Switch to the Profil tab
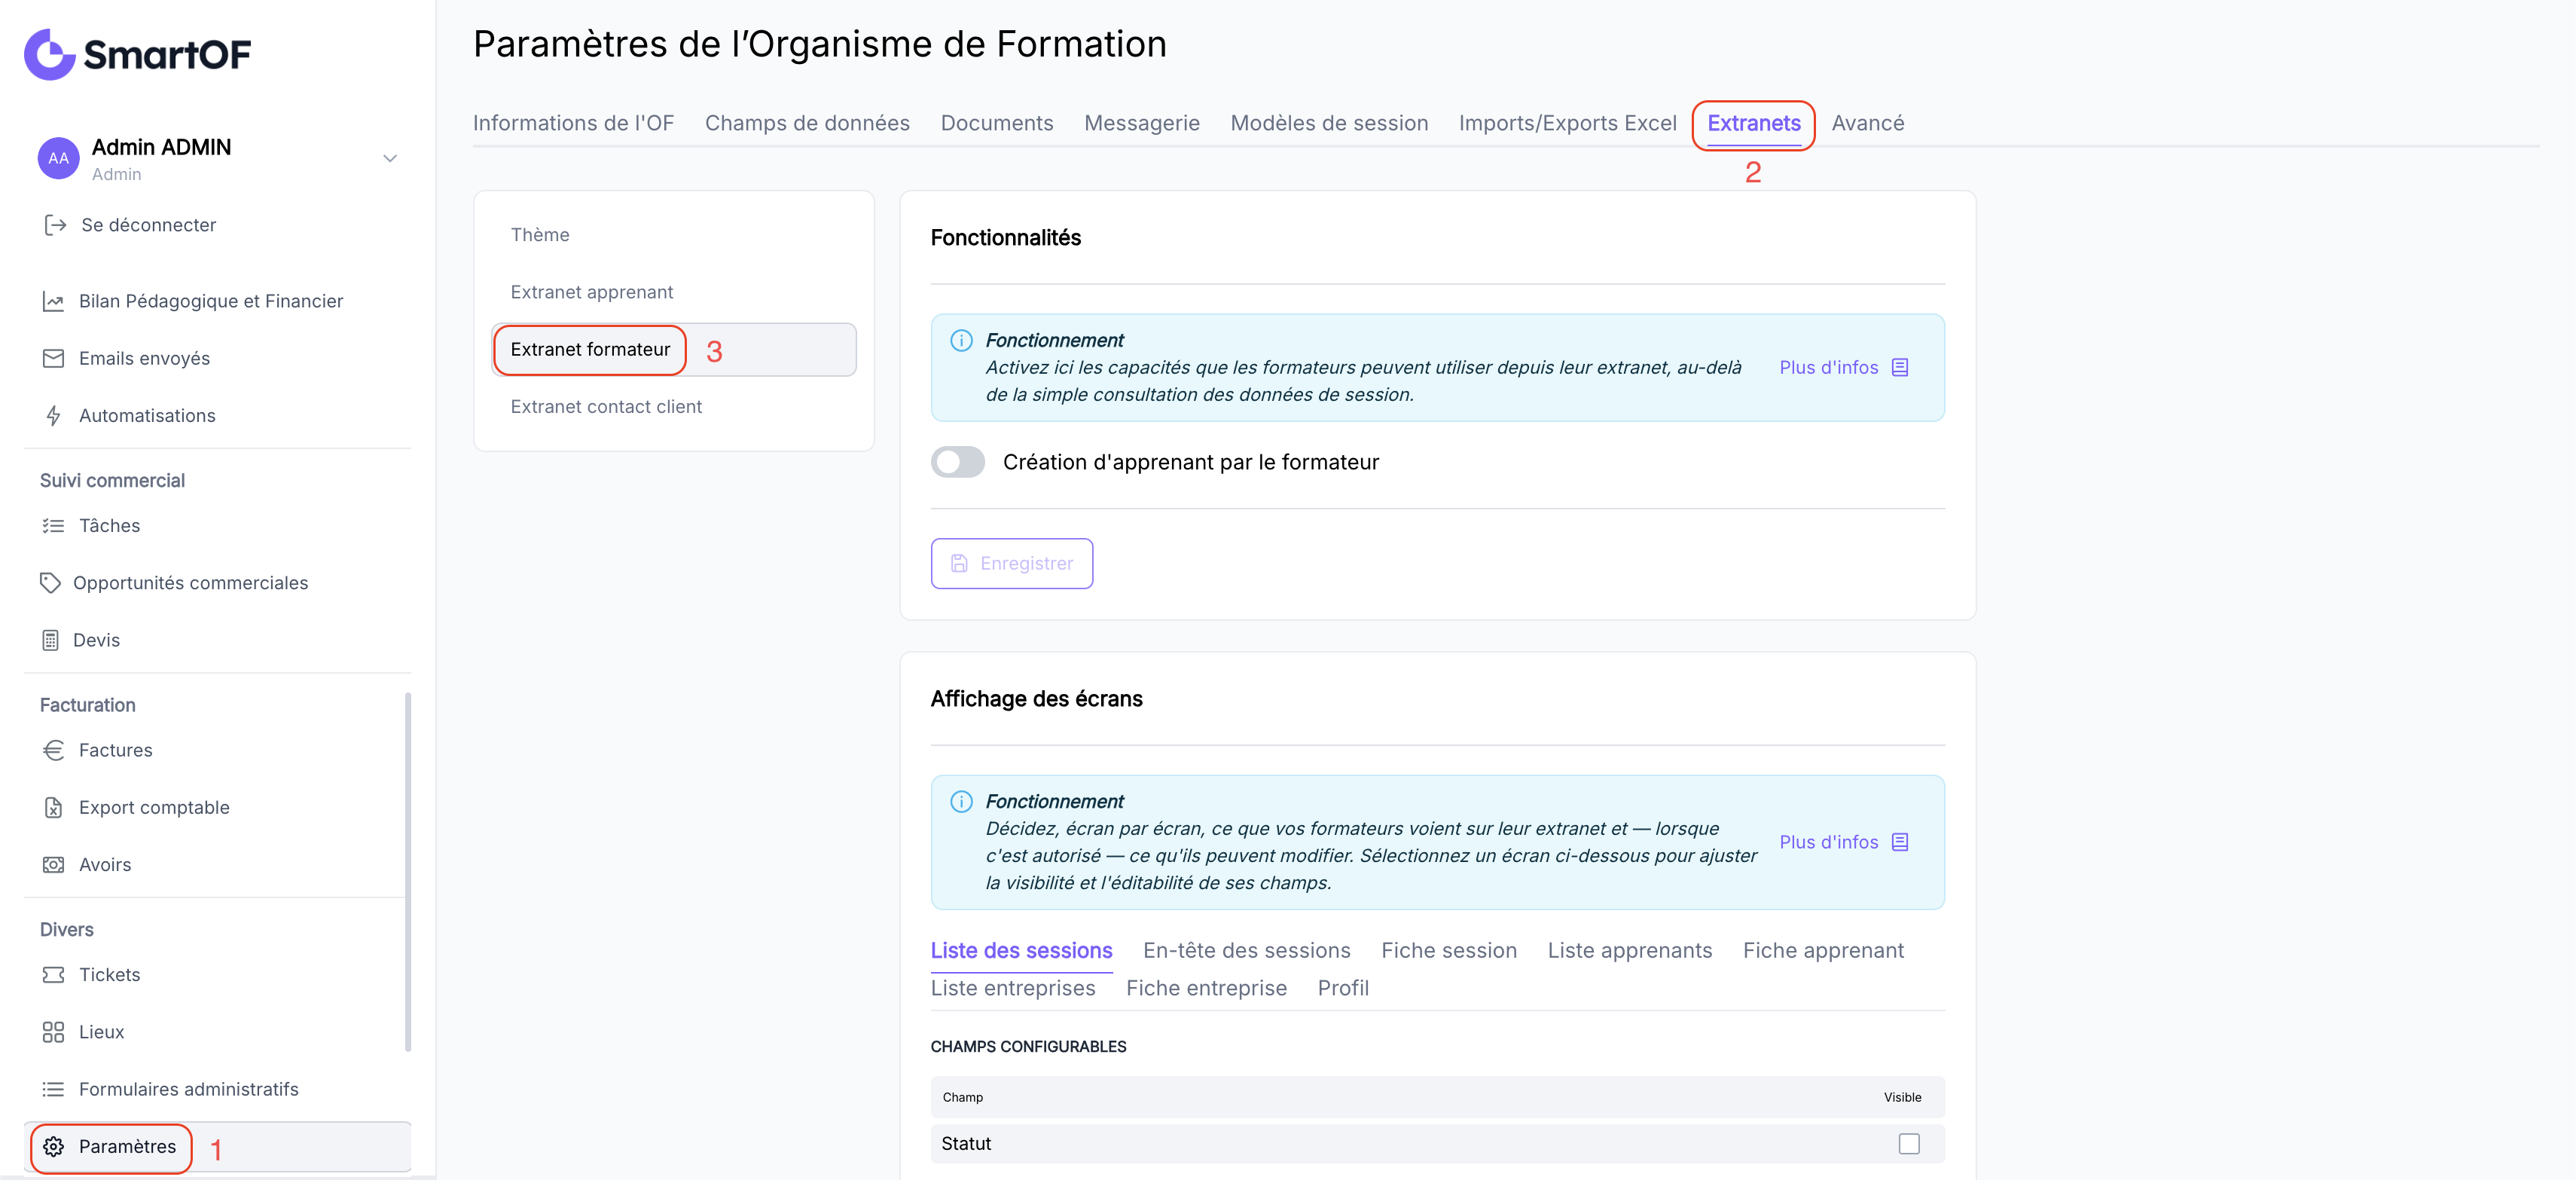The height and width of the screenshot is (1180, 2576). point(1343,988)
